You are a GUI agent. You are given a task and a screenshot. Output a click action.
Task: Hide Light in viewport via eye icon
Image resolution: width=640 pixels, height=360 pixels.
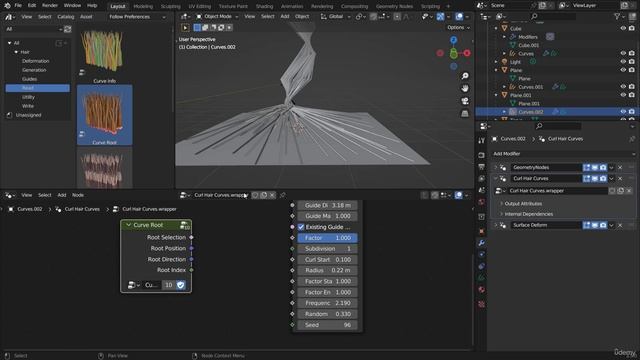point(623,62)
